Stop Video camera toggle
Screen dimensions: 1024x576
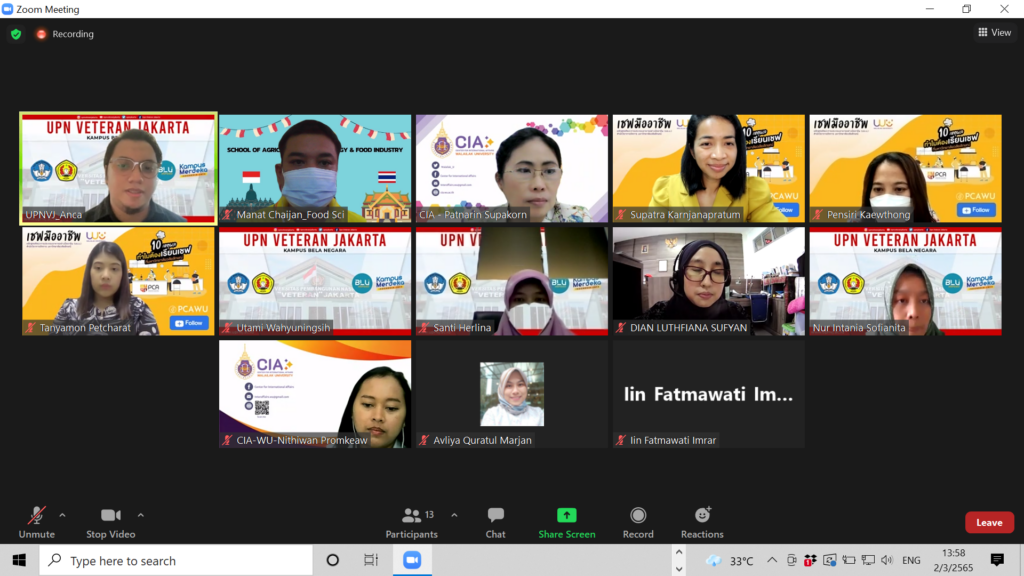pyautogui.click(x=110, y=521)
